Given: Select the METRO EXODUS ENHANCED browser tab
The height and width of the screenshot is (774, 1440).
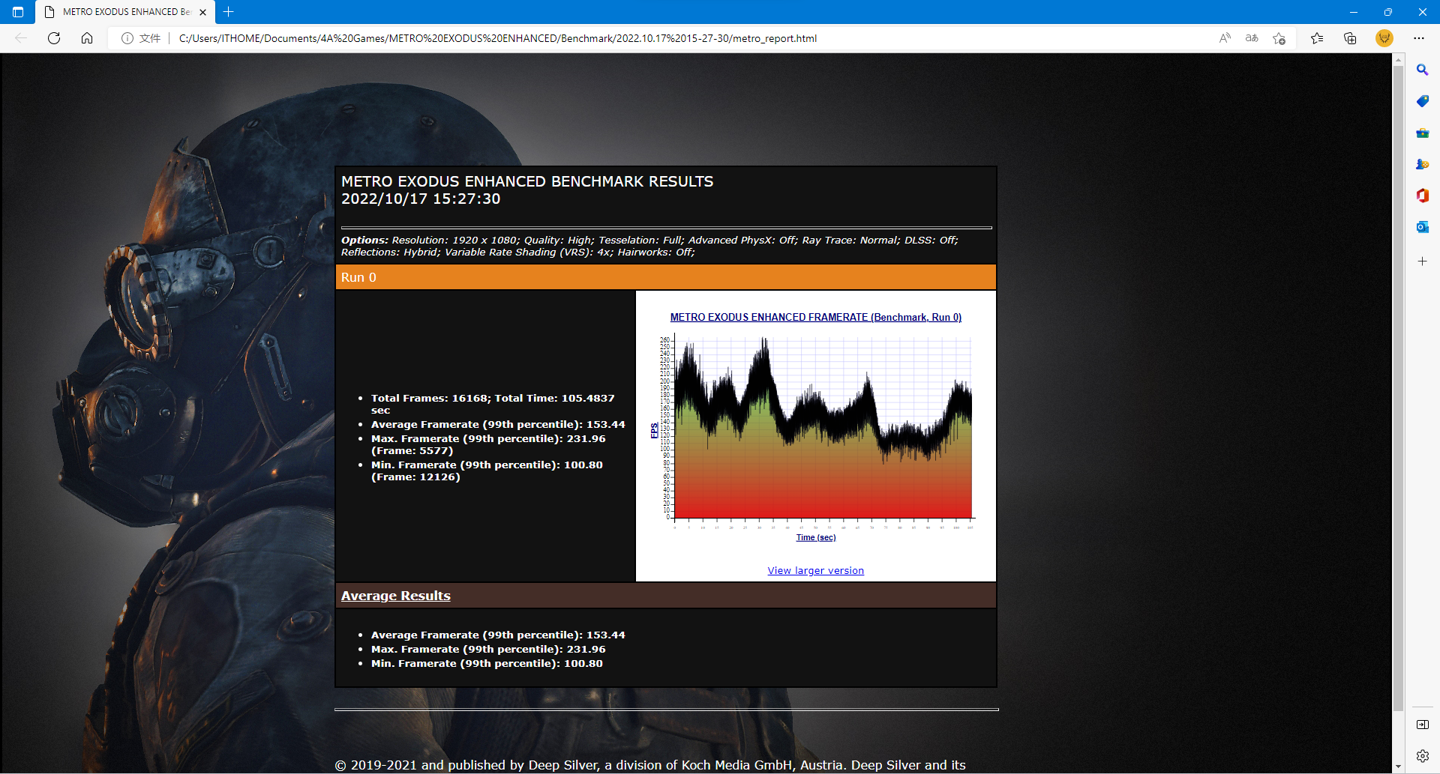Looking at the screenshot, I should pos(125,12).
